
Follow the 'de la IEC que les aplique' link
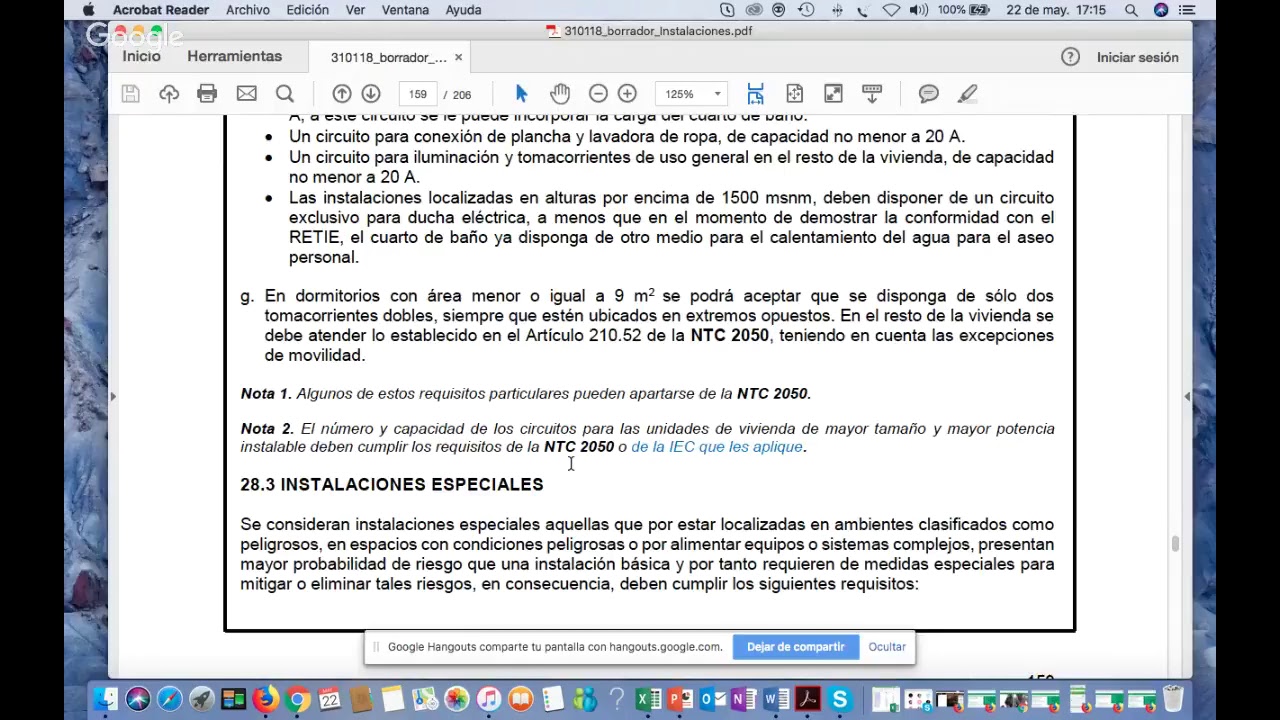coord(717,447)
